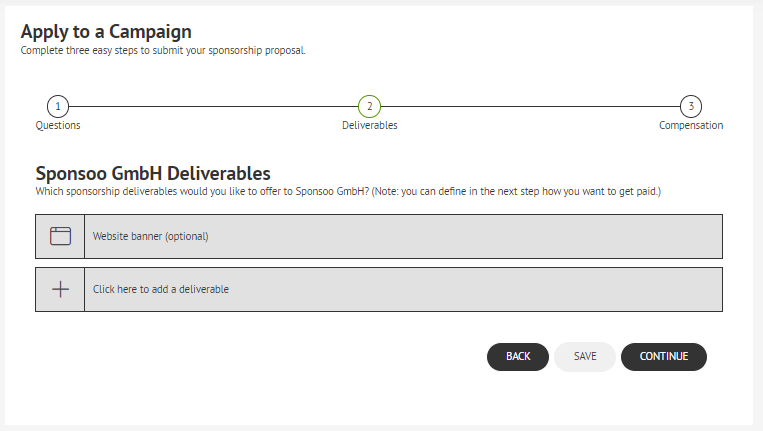Click the Website banner browser window icon
This screenshot has height=431, width=763.
click(x=60, y=236)
